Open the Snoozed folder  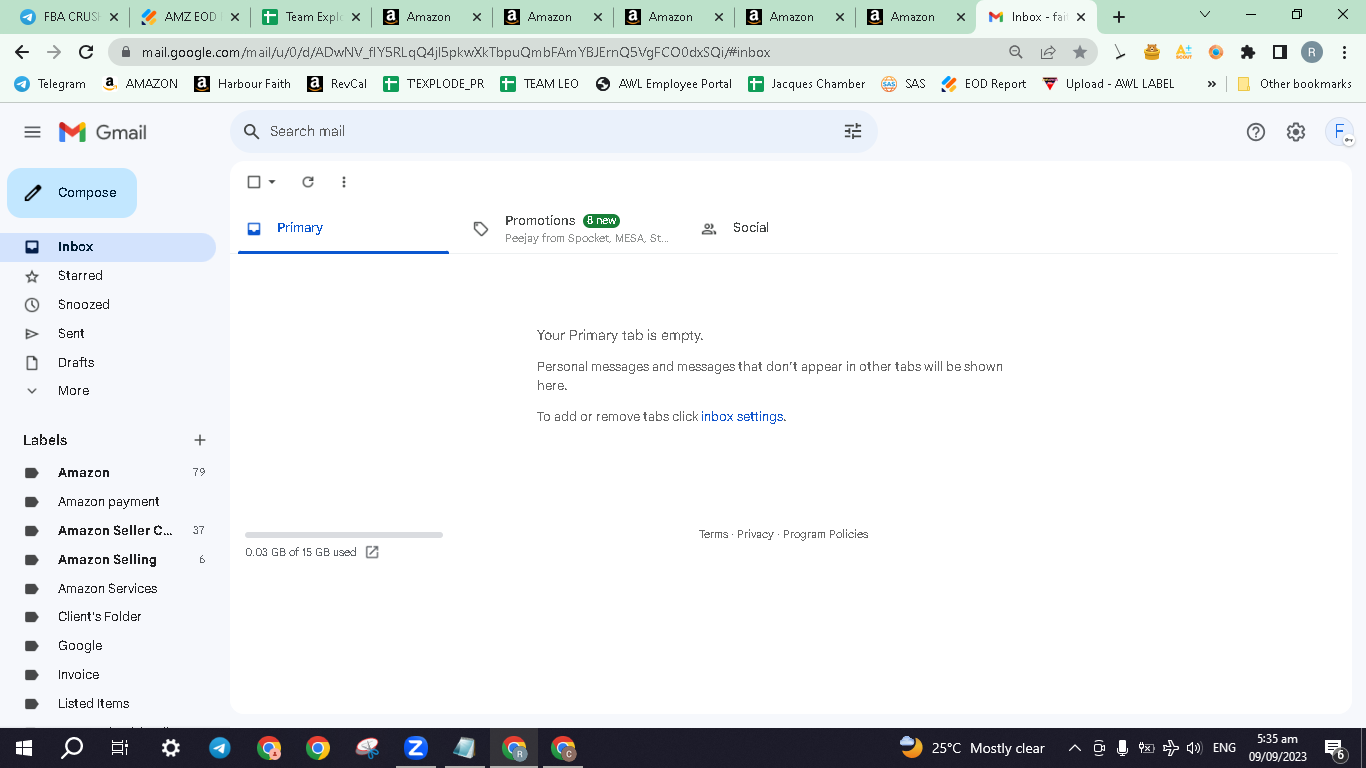pos(108,305)
